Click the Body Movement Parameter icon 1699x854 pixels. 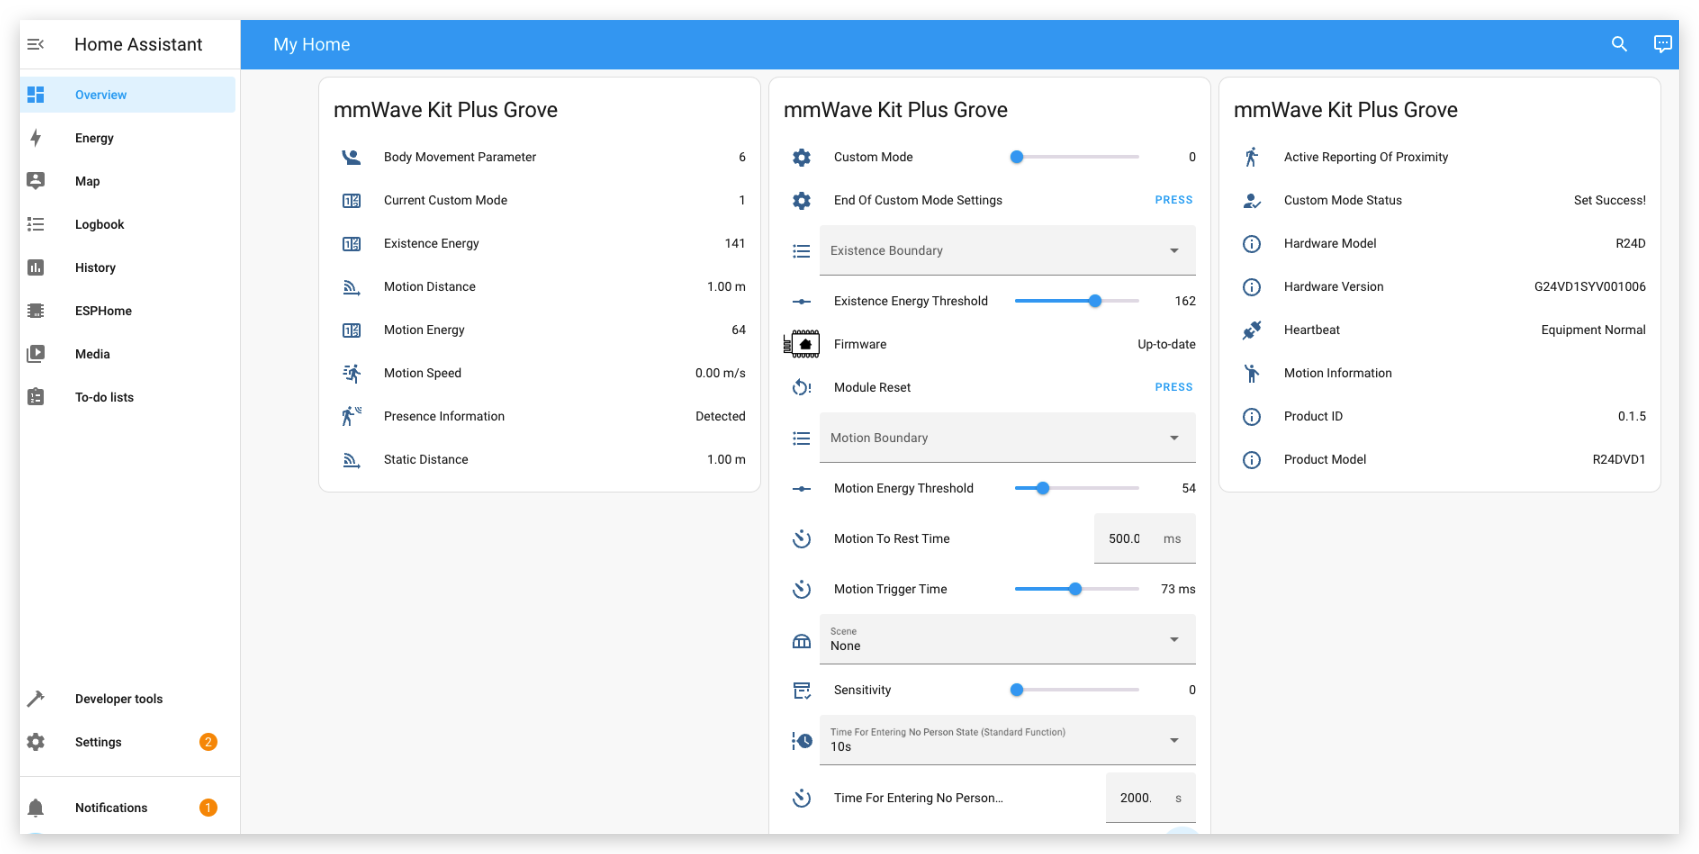coord(351,157)
